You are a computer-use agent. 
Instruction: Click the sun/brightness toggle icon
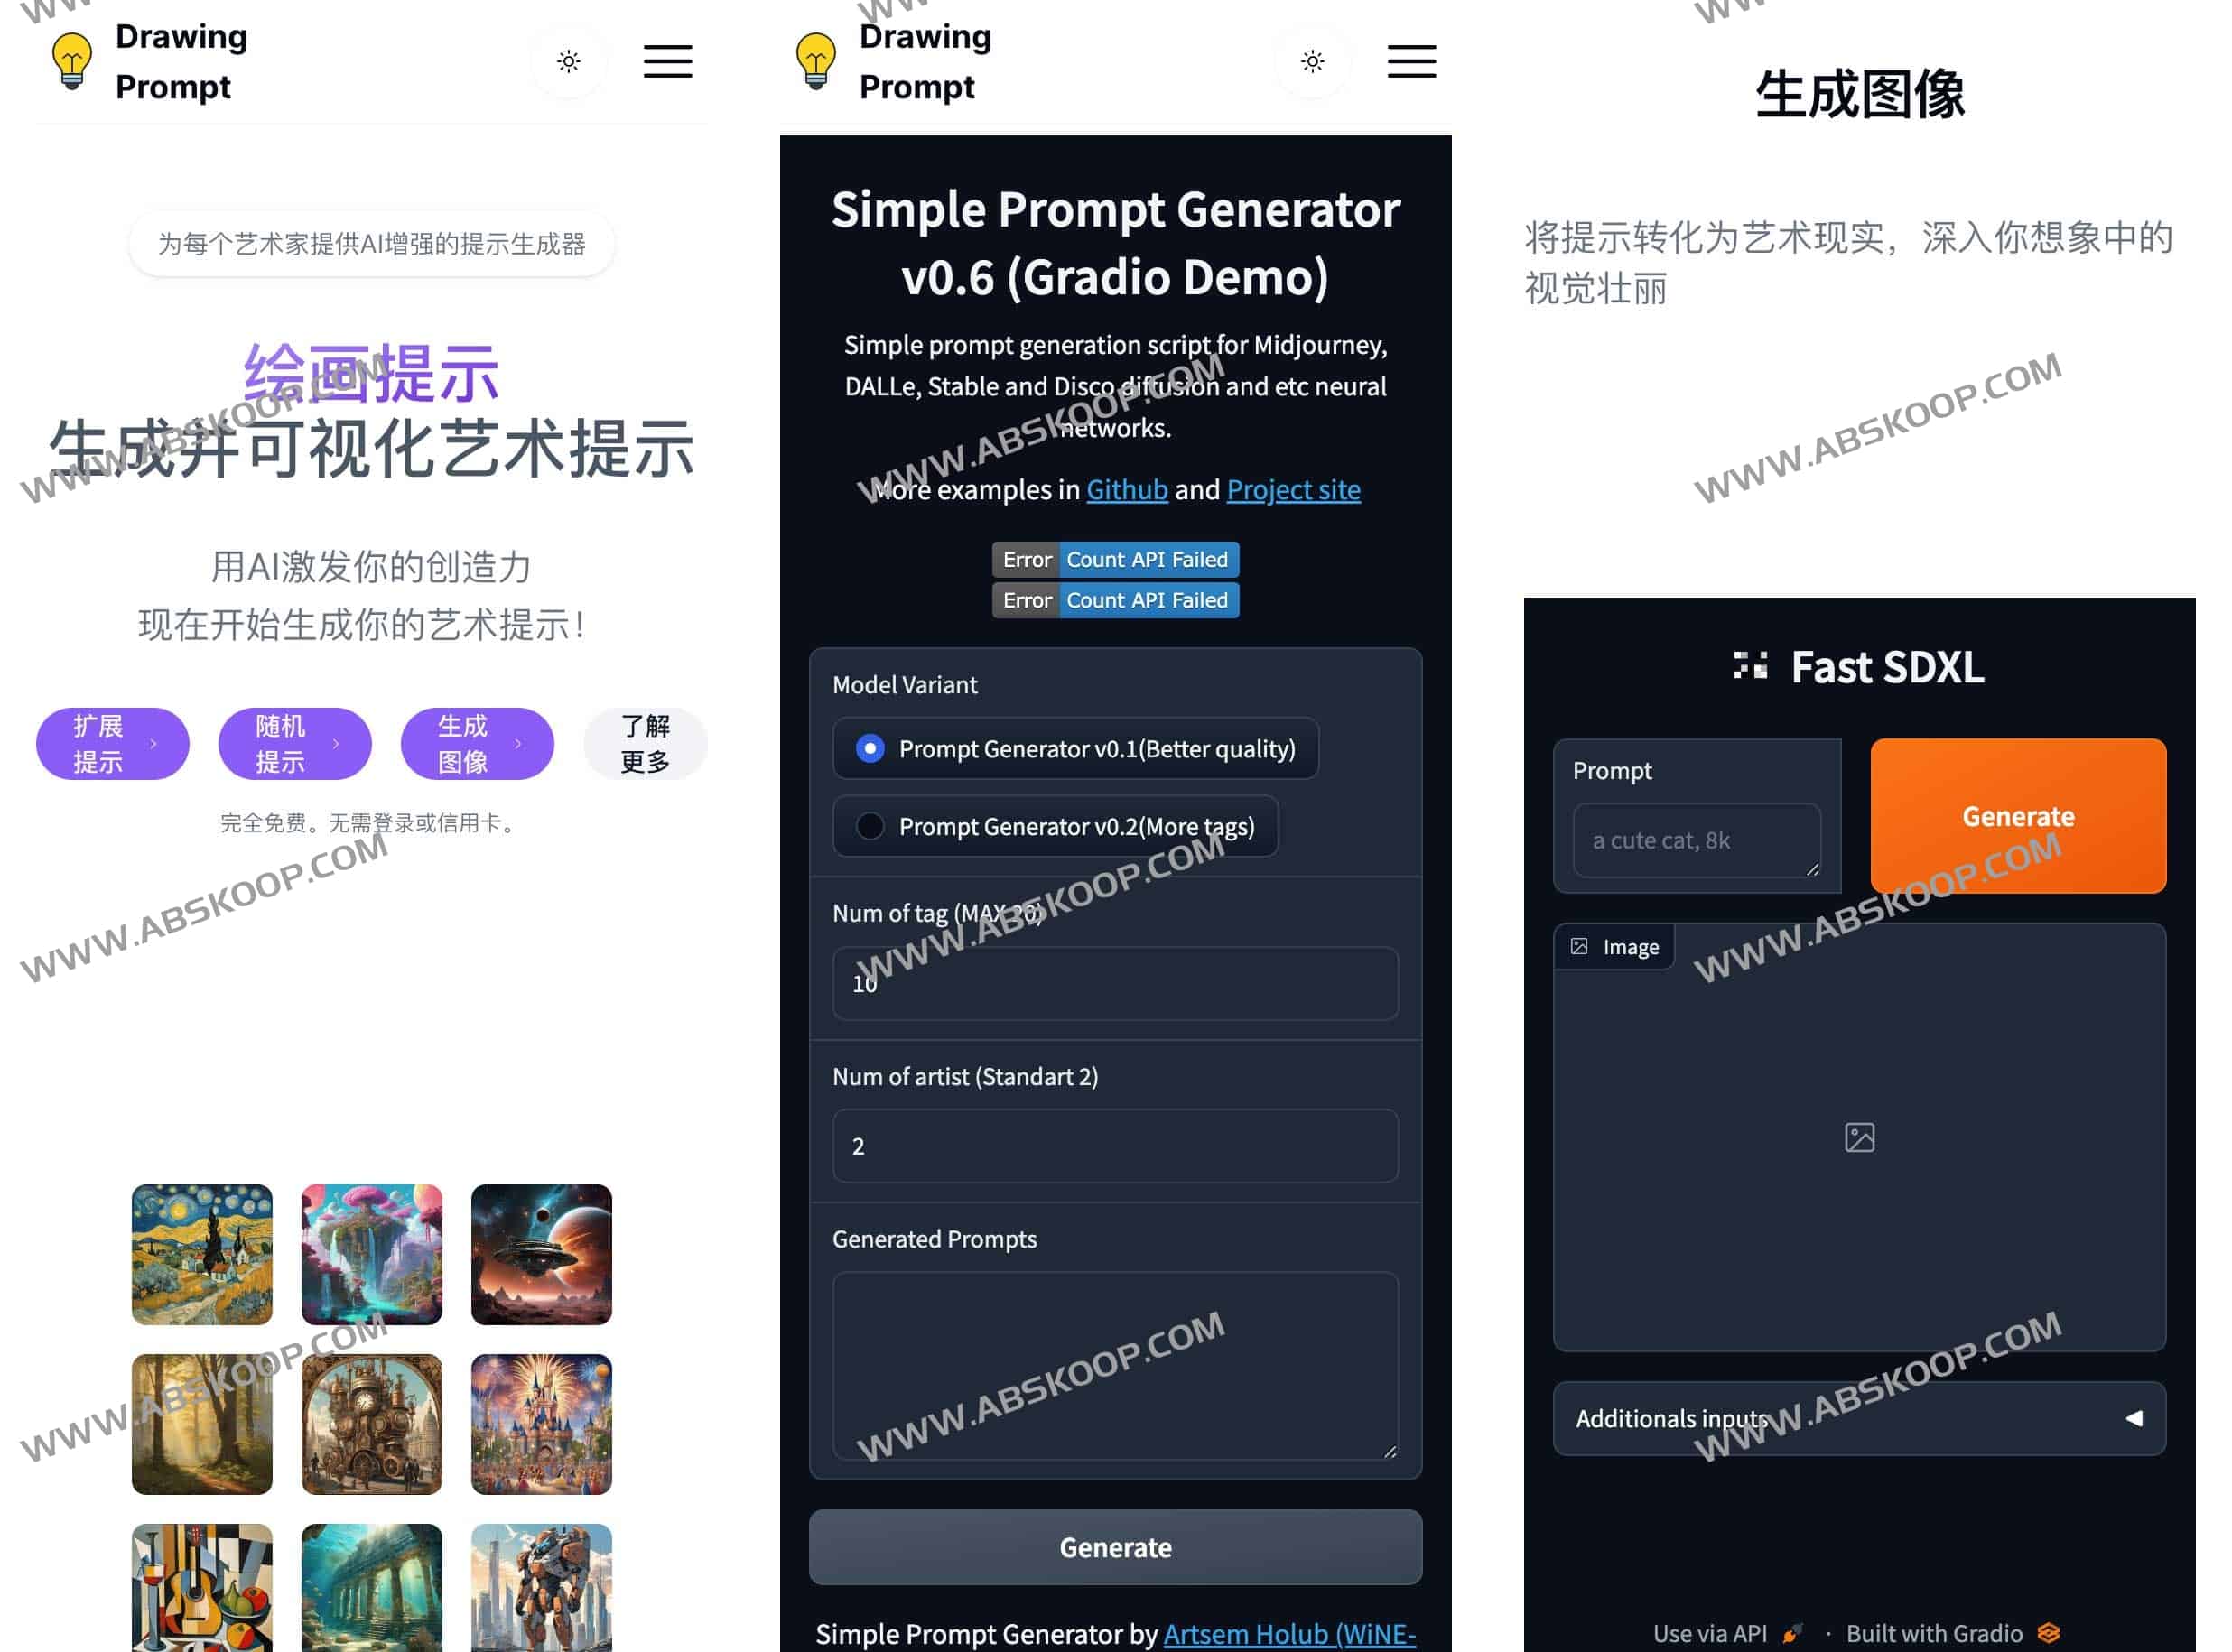[x=569, y=60]
